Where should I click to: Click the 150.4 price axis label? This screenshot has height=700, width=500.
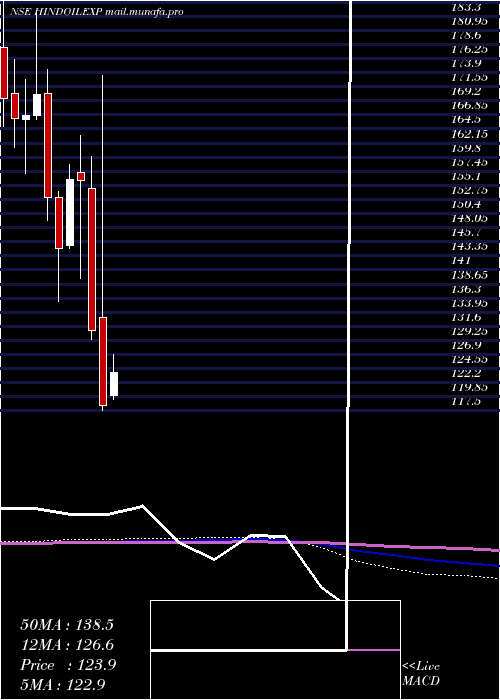tap(466, 204)
